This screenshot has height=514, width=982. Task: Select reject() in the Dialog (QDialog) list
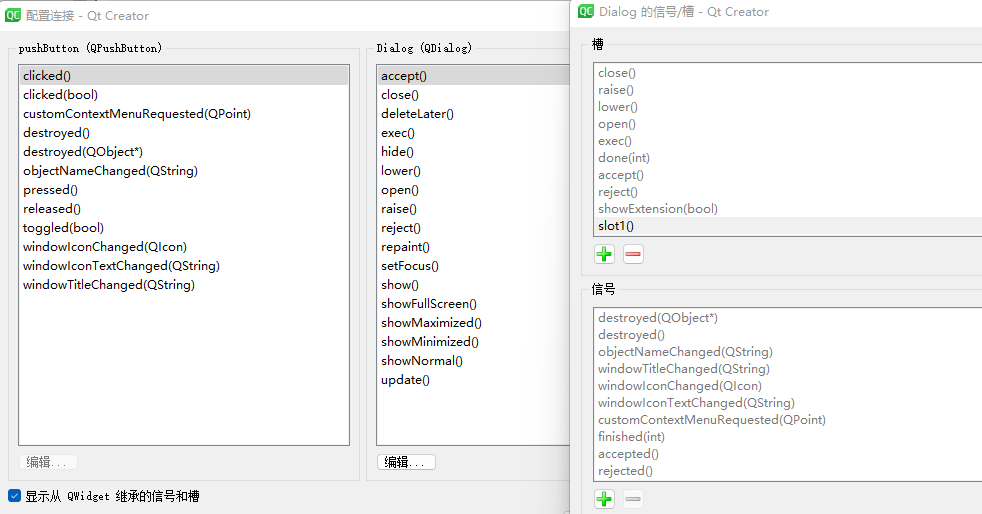(x=473, y=228)
